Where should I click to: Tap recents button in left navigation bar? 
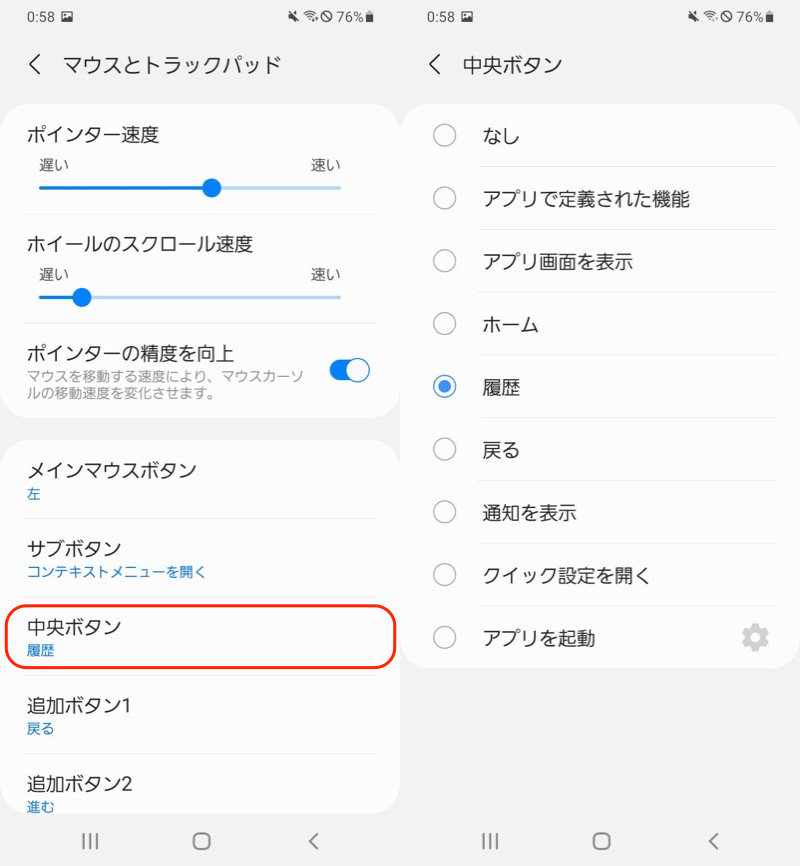[90, 841]
